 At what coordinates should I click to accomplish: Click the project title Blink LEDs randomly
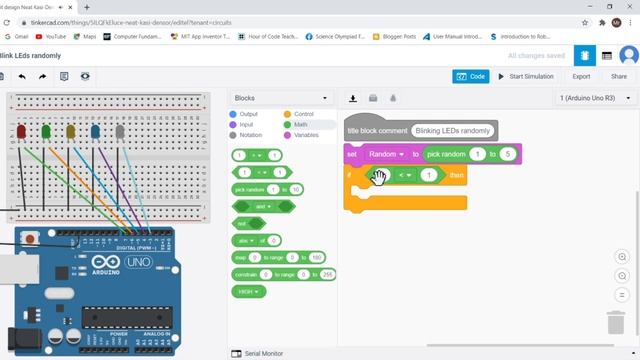(x=30, y=56)
